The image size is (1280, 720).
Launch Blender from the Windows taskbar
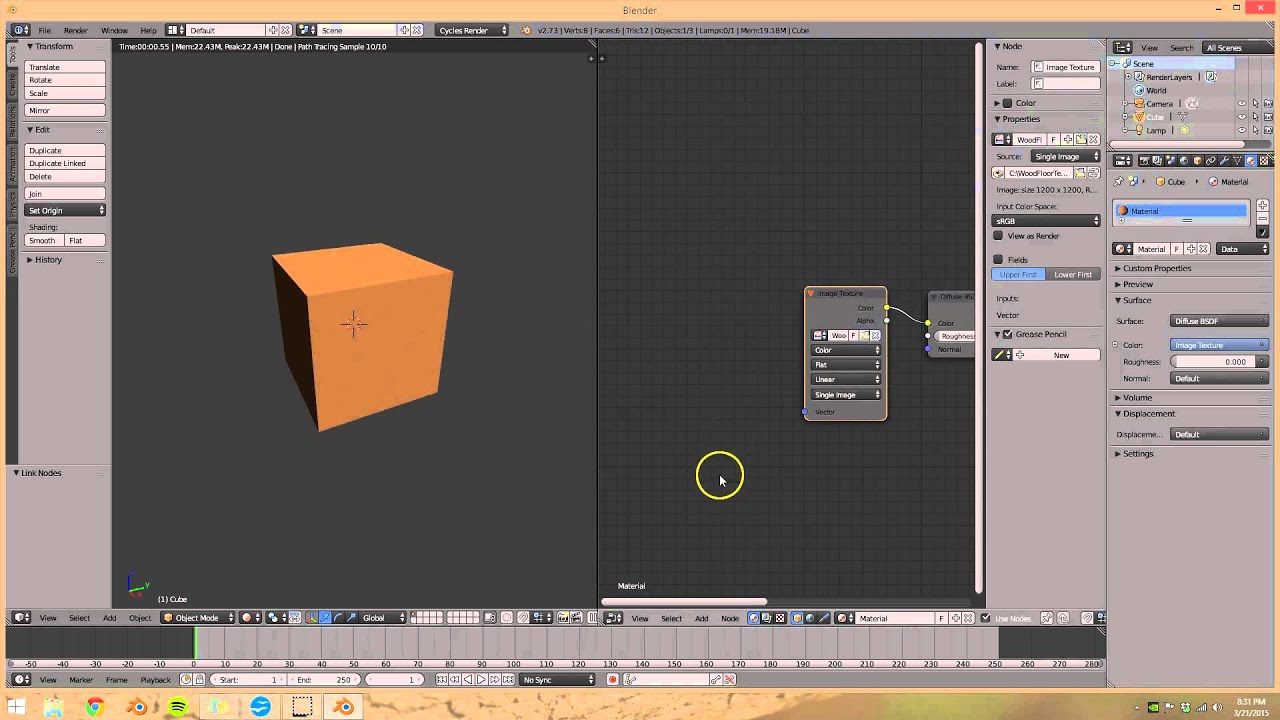345,707
